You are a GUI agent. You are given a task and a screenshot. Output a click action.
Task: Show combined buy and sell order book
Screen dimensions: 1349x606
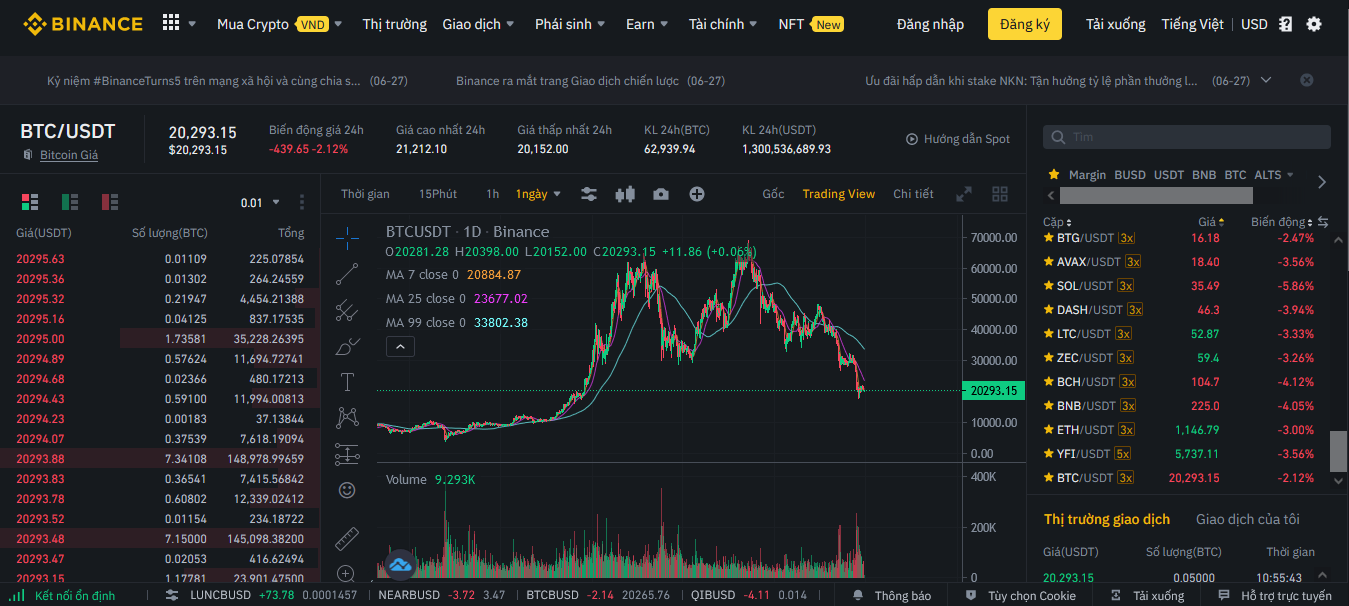coord(30,202)
